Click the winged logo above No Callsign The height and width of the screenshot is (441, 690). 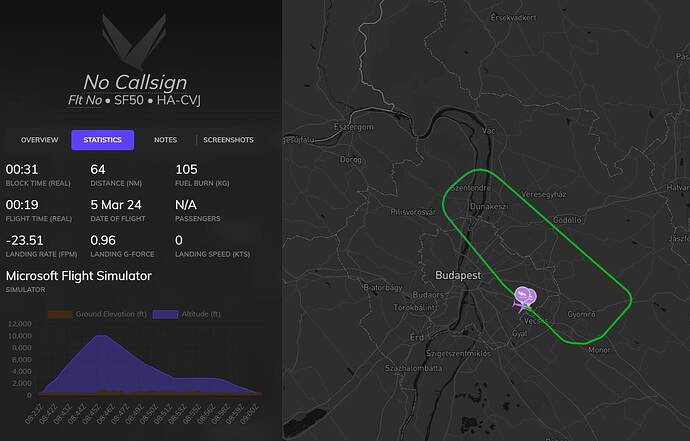134,42
